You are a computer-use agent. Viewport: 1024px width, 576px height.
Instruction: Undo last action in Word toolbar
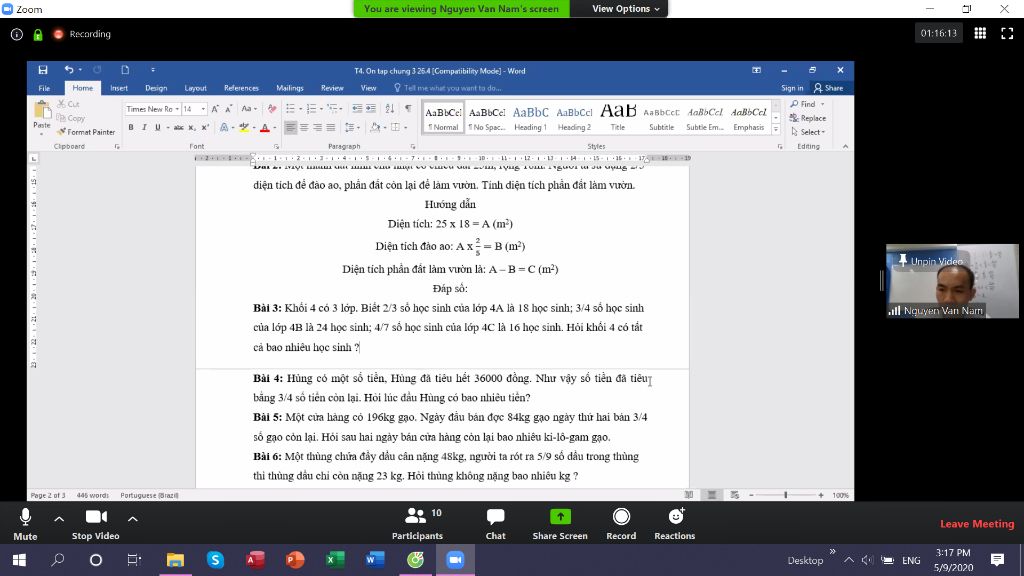tap(69, 70)
